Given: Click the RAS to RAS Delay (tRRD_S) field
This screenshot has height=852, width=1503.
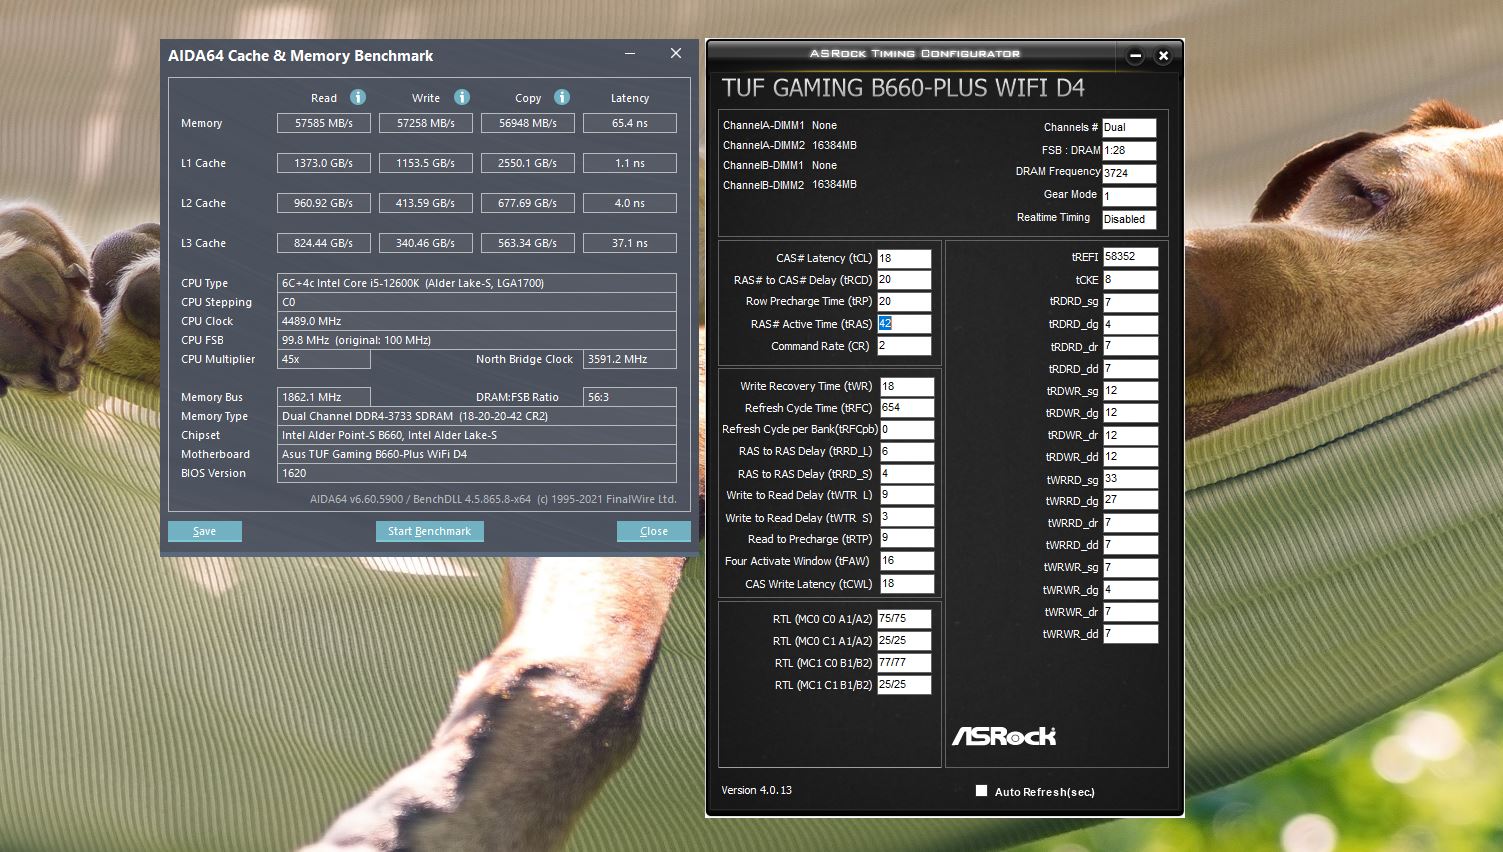Looking at the screenshot, I should pyautogui.click(x=907, y=474).
